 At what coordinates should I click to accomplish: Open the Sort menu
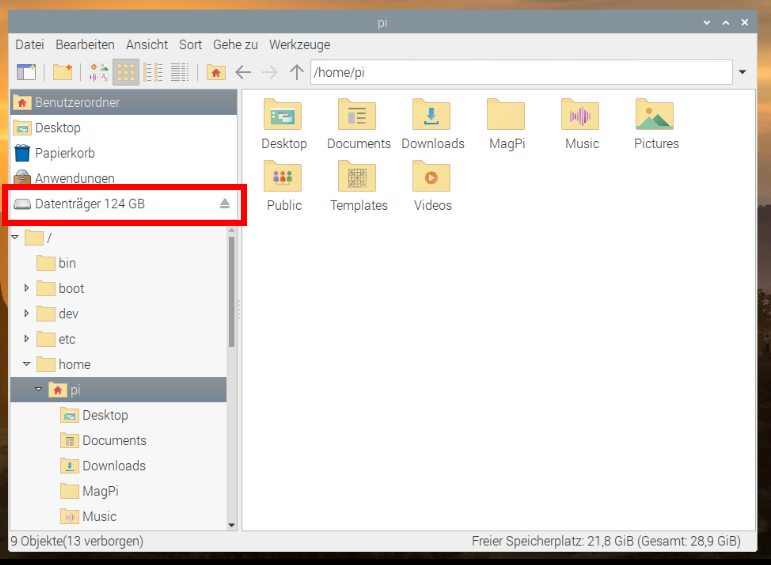pos(190,45)
